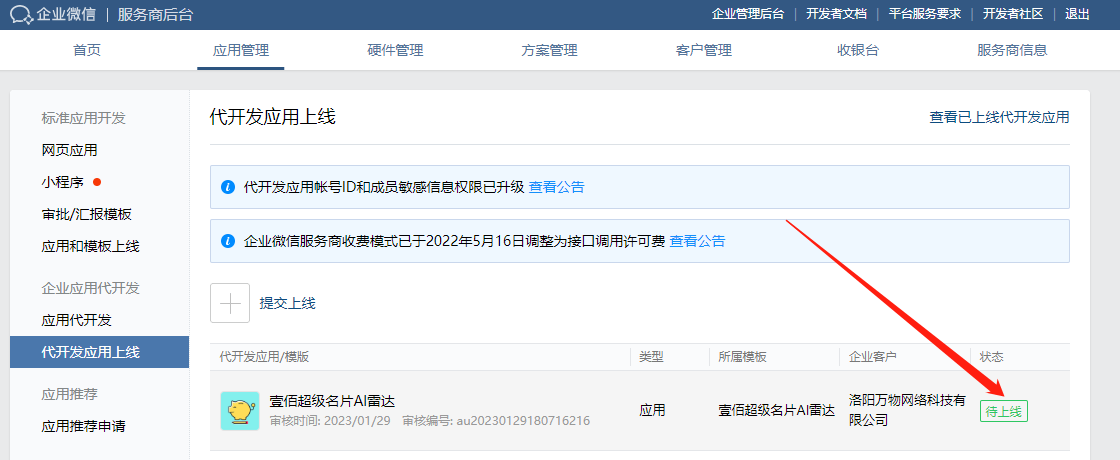Select 代开发应用上线 sidebar item
This screenshot has height=460, width=1120.
click(99, 352)
